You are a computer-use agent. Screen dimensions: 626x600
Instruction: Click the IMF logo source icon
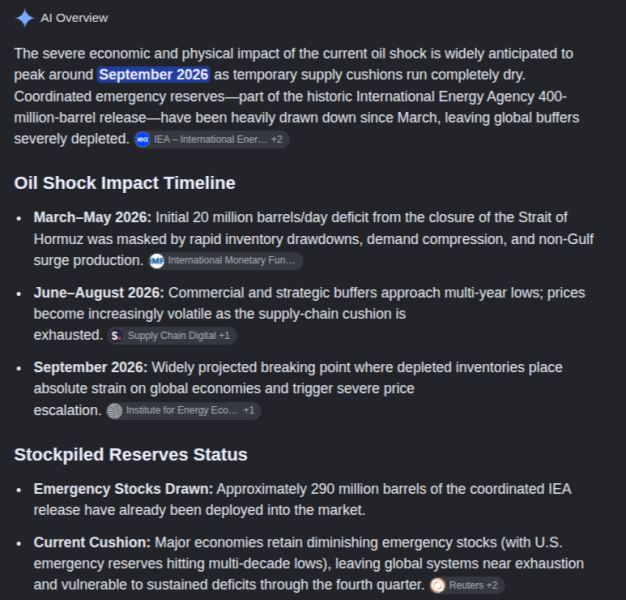pos(156,261)
